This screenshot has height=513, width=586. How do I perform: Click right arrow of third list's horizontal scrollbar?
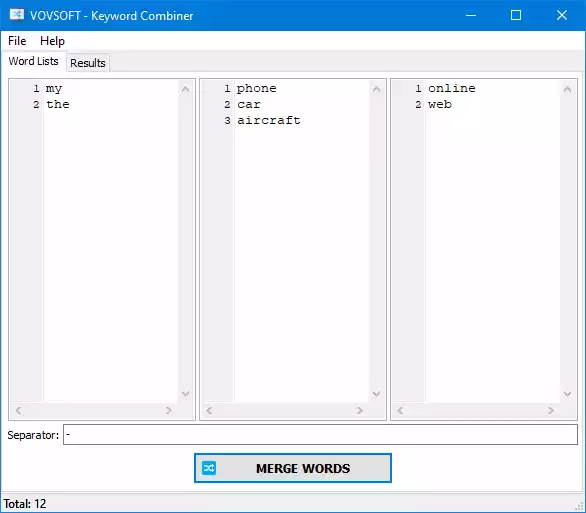(x=550, y=410)
